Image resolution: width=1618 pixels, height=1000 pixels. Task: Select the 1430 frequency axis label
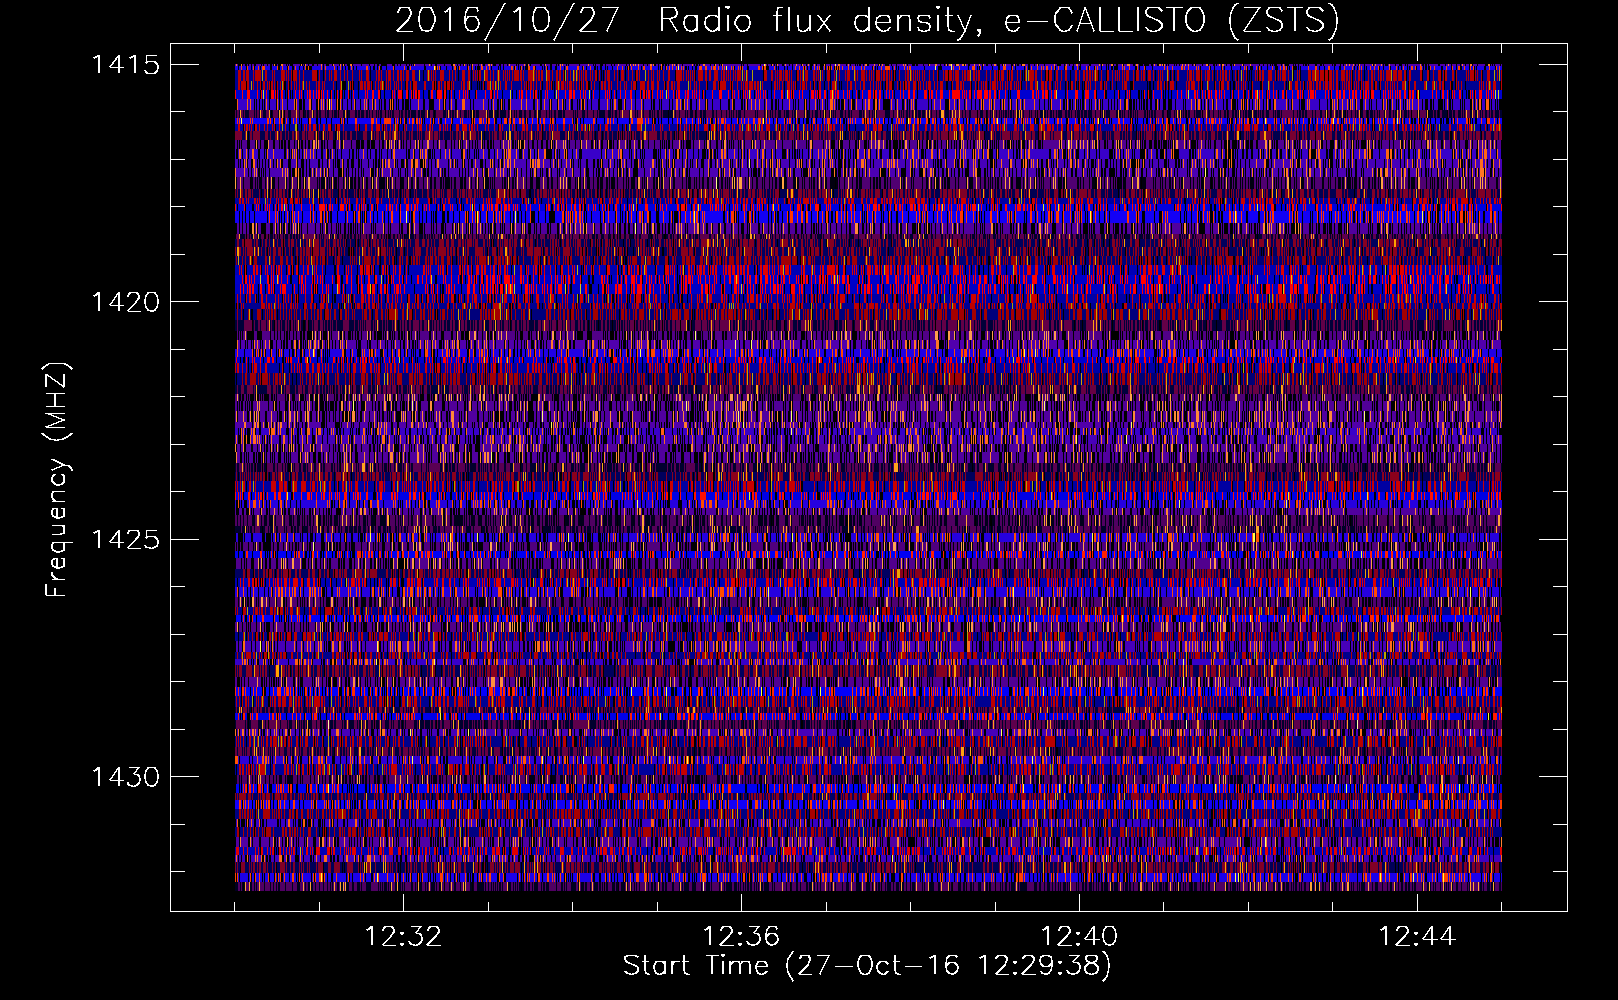pos(125,777)
